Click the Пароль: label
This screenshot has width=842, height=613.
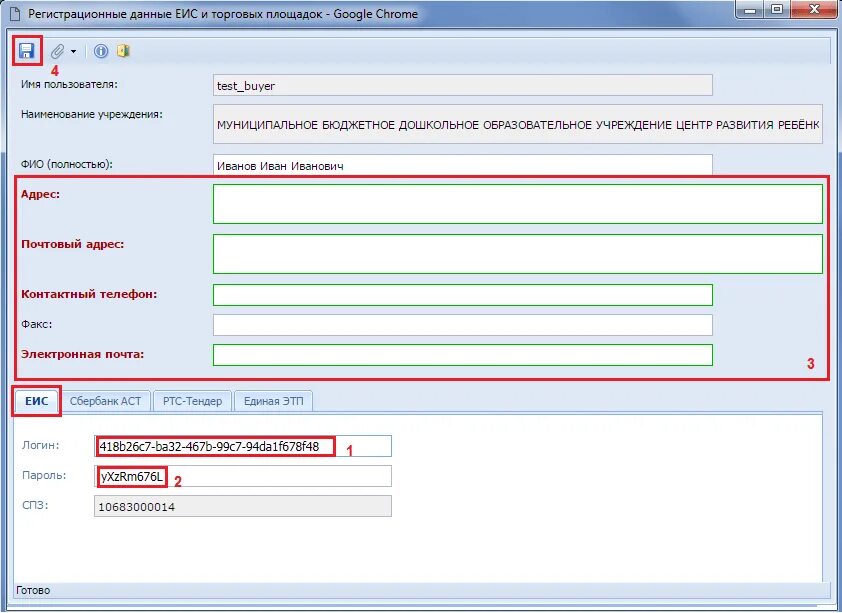coord(44,475)
